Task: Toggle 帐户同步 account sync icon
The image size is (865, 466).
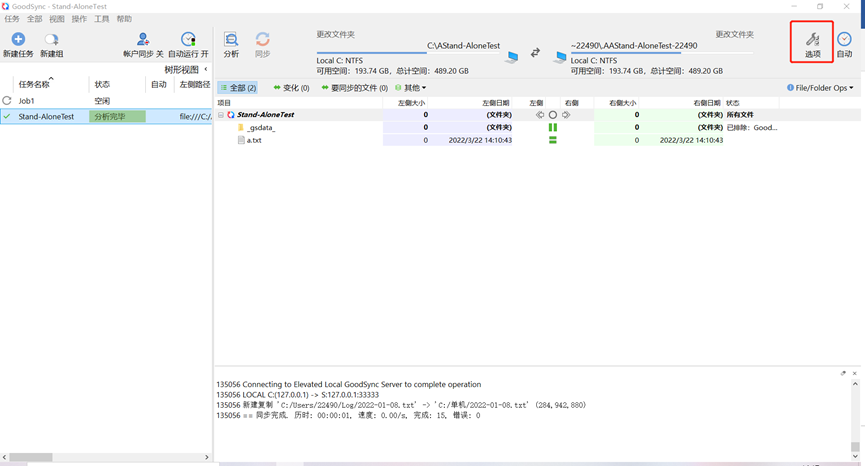Action: pyautogui.click(x=143, y=39)
